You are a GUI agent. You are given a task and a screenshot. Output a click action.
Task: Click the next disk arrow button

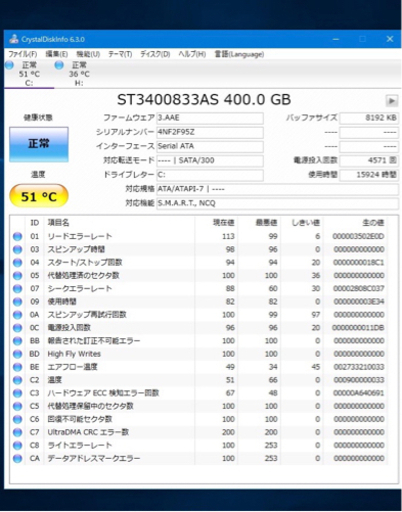pos(392,101)
